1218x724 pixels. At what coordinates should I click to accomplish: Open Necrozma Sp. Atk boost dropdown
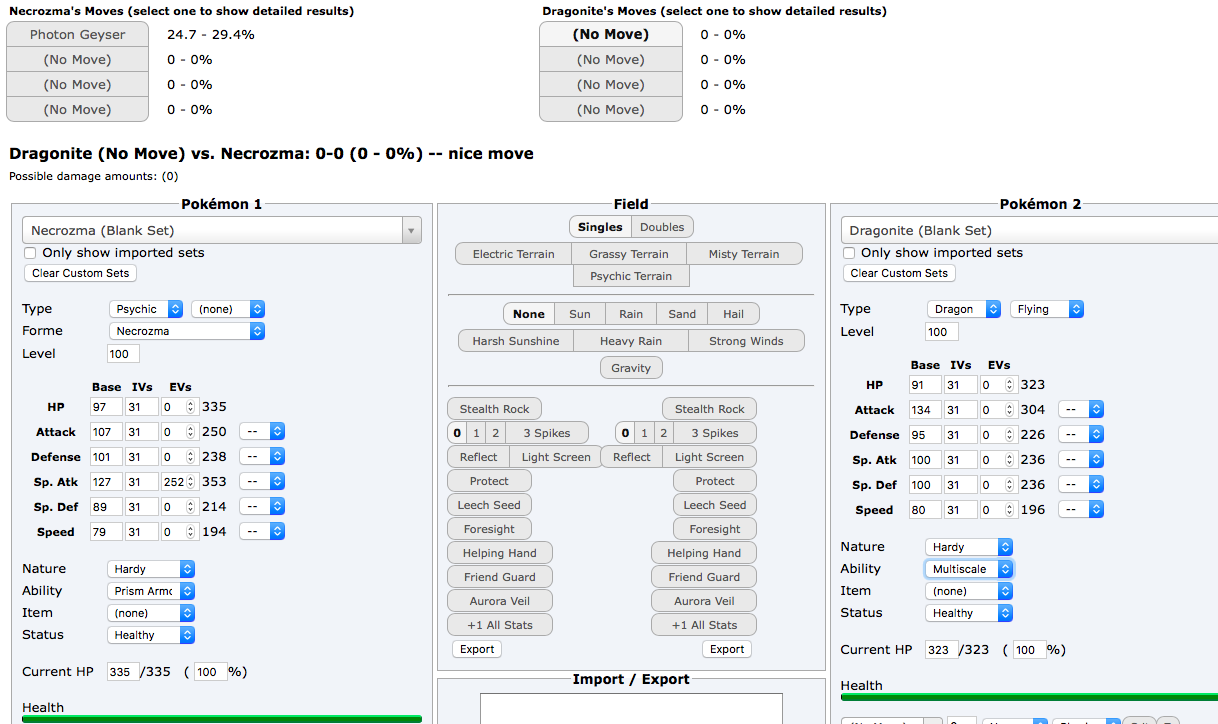[263, 482]
